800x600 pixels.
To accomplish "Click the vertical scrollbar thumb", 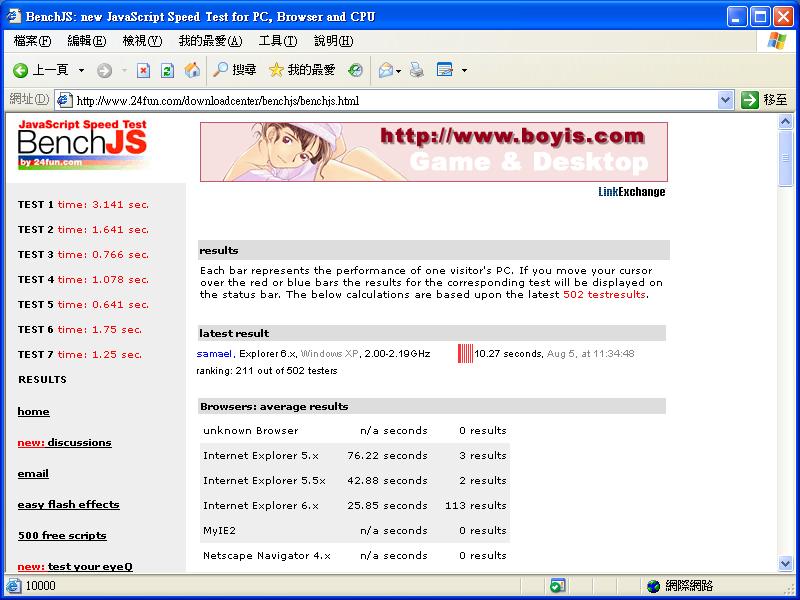I will [x=785, y=158].
